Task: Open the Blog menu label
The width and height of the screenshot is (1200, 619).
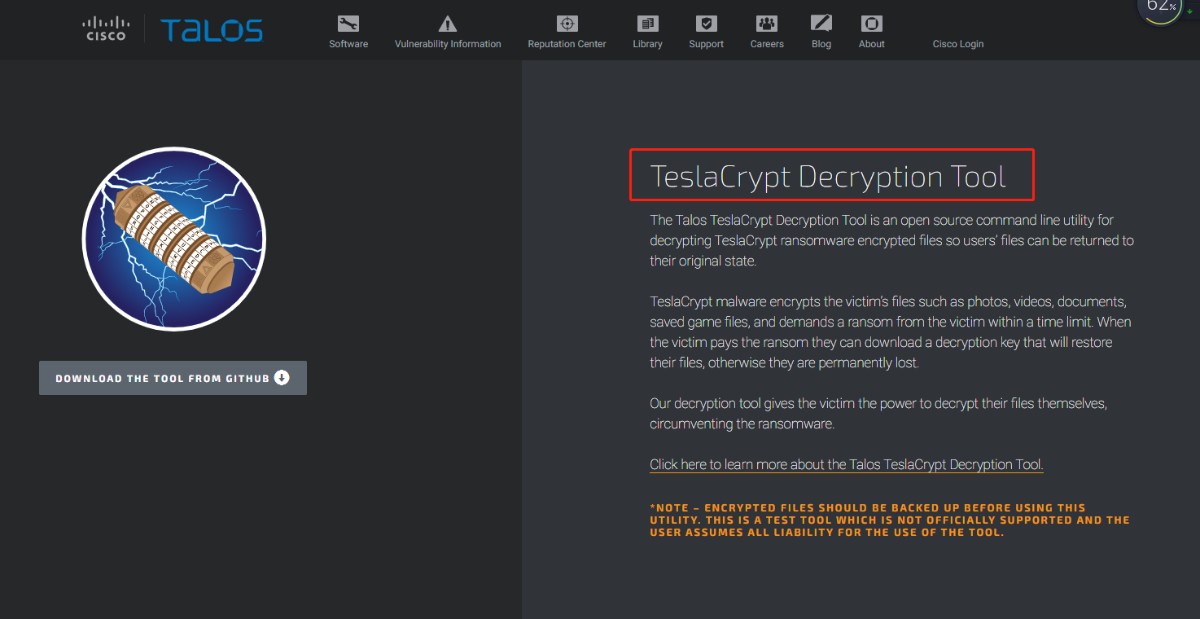Action: pyautogui.click(x=821, y=44)
